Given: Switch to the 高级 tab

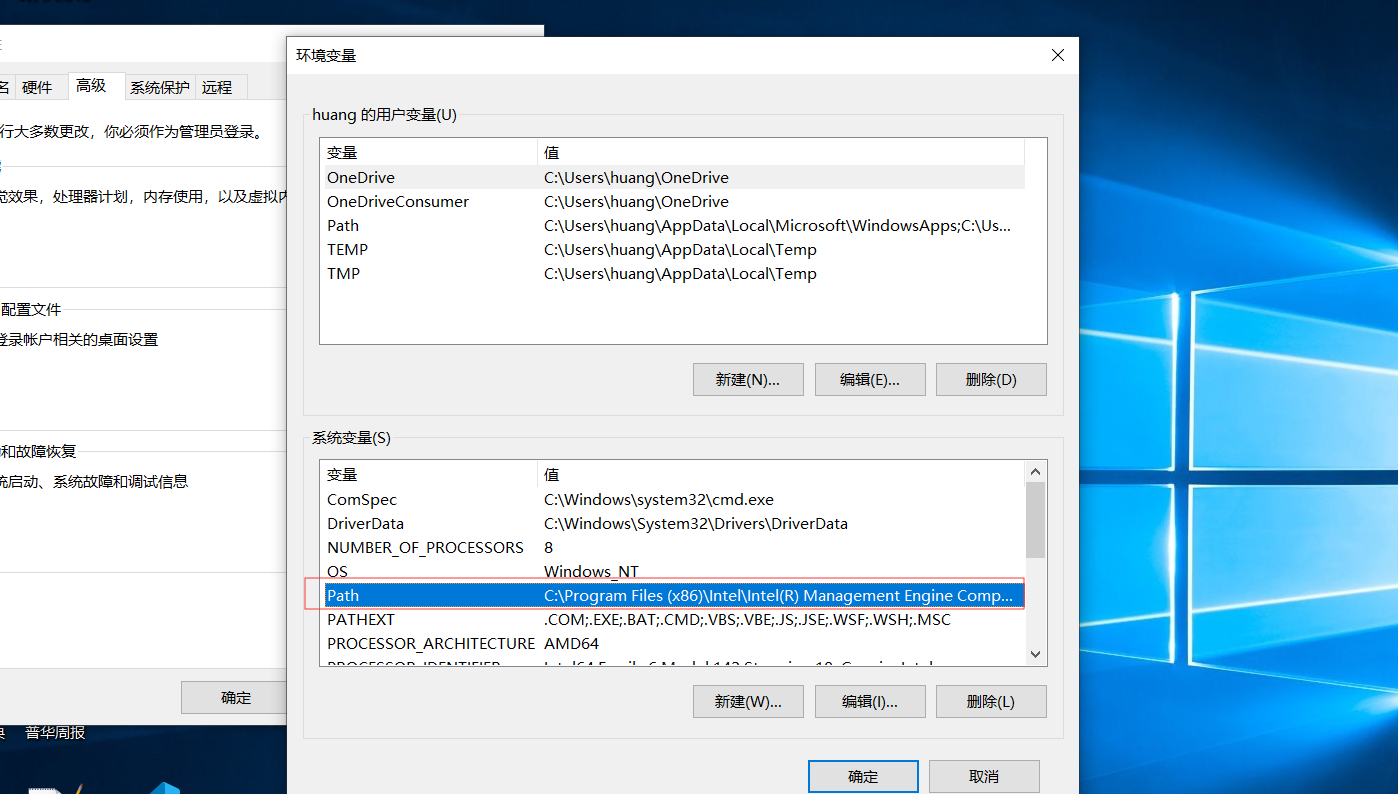Looking at the screenshot, I should click(x=92, y=86).
